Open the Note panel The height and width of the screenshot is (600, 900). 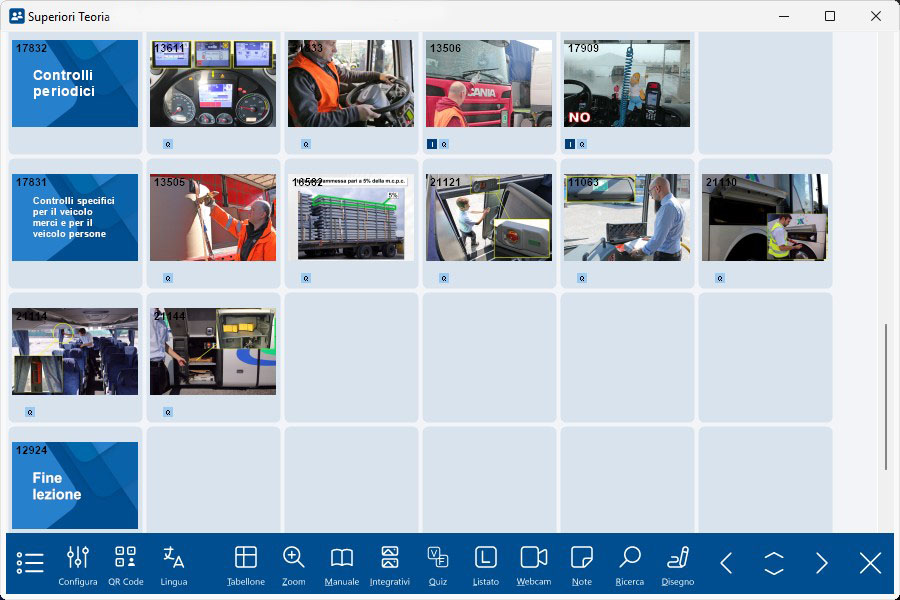point(582,563)
